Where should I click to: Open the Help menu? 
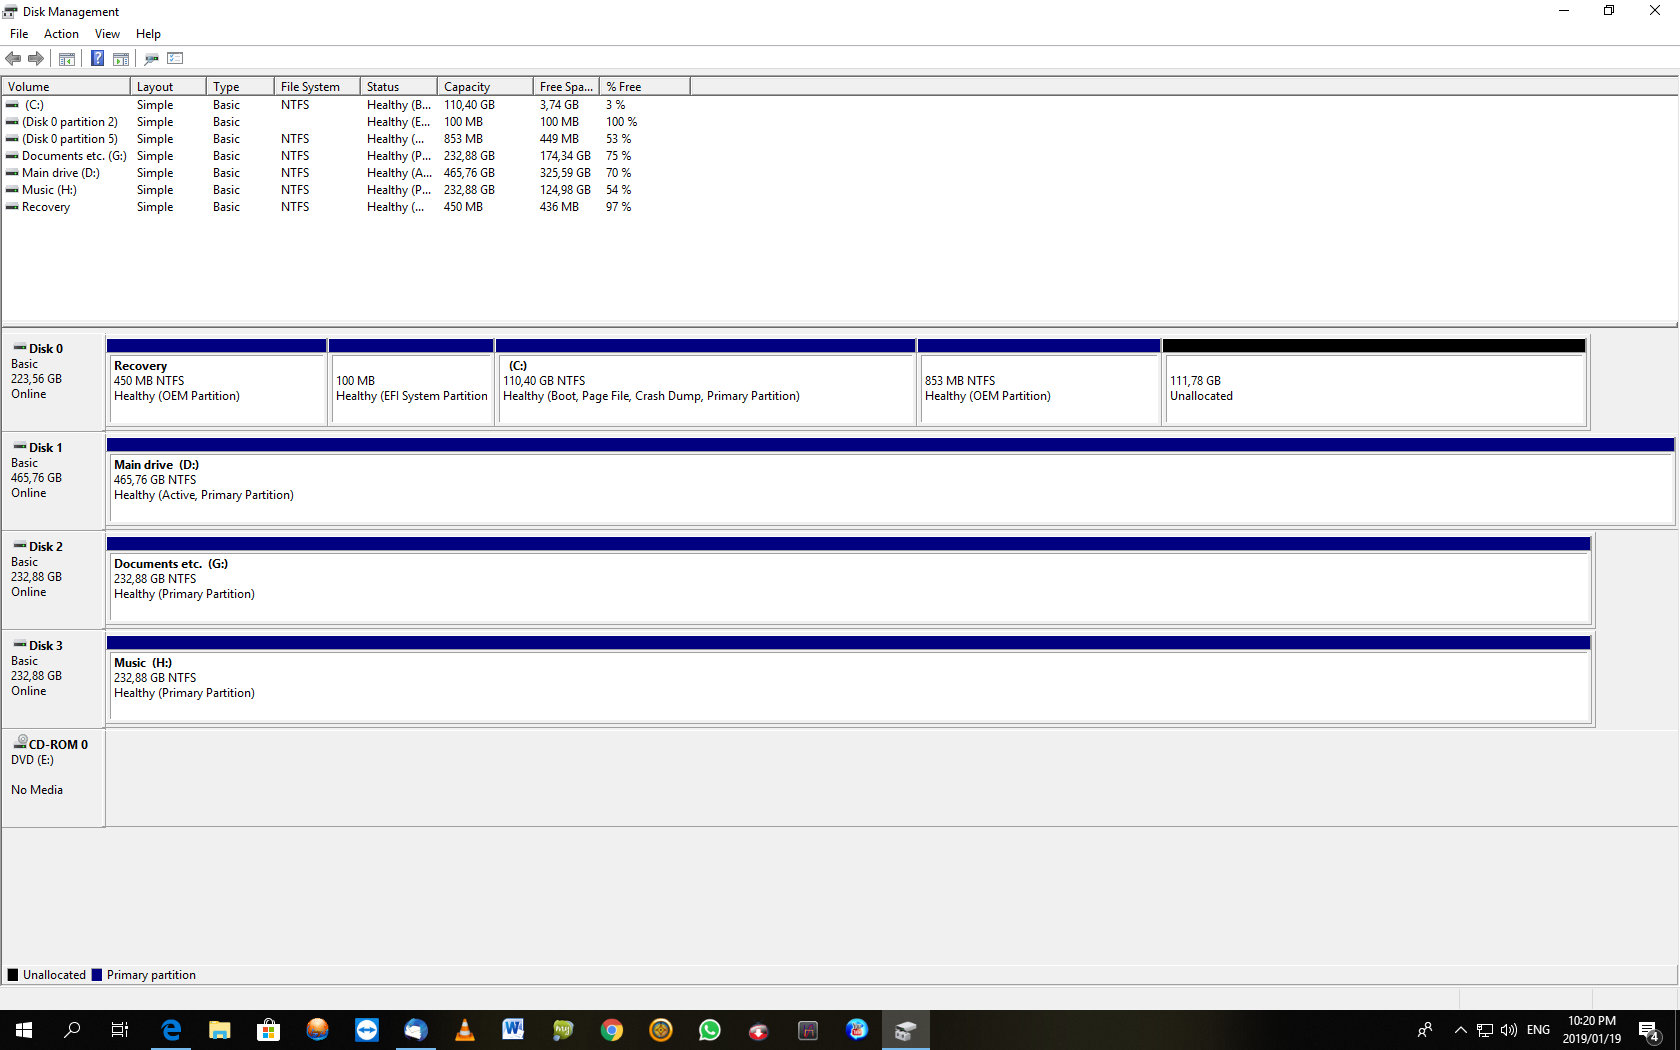148,34
